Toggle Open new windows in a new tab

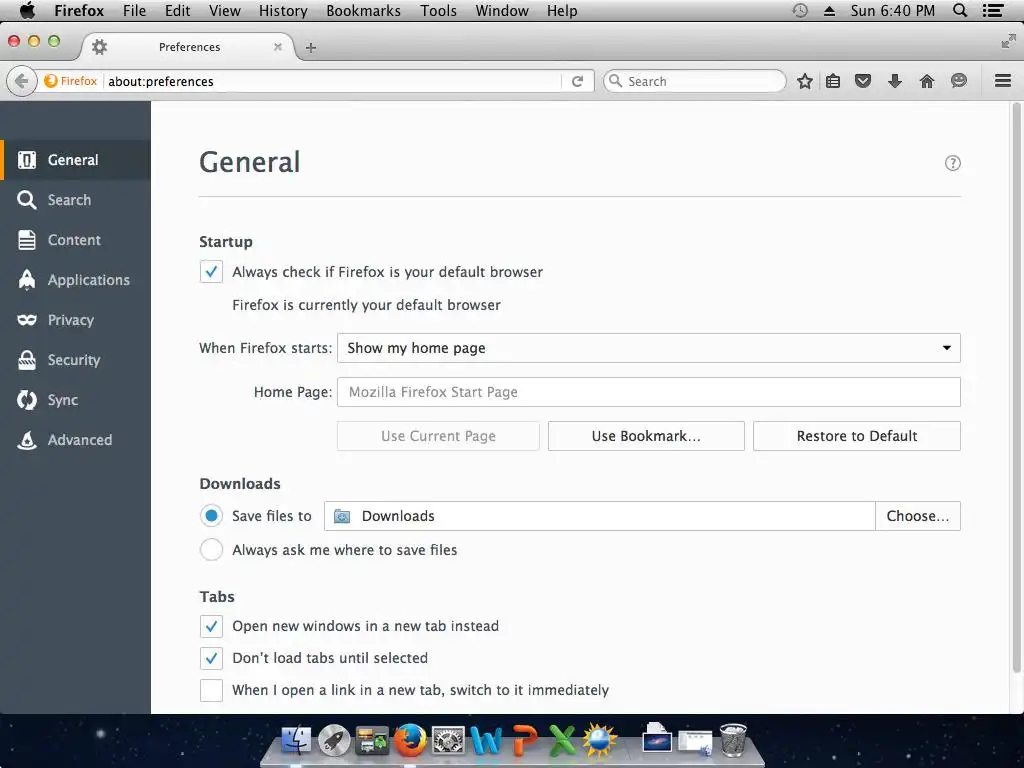coord(211,626)
